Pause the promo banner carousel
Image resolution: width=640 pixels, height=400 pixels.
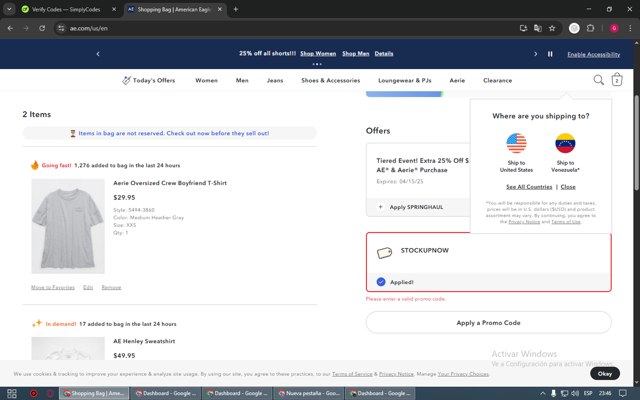point(550,54)
